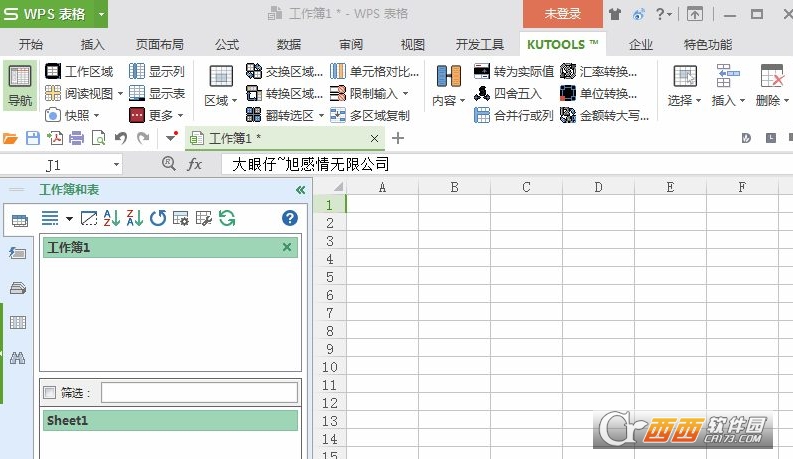The width and height of the screenshot is (793, 459).
Task: Switch to the 开发工具 ribbon tab
Action: coord(479,44)
